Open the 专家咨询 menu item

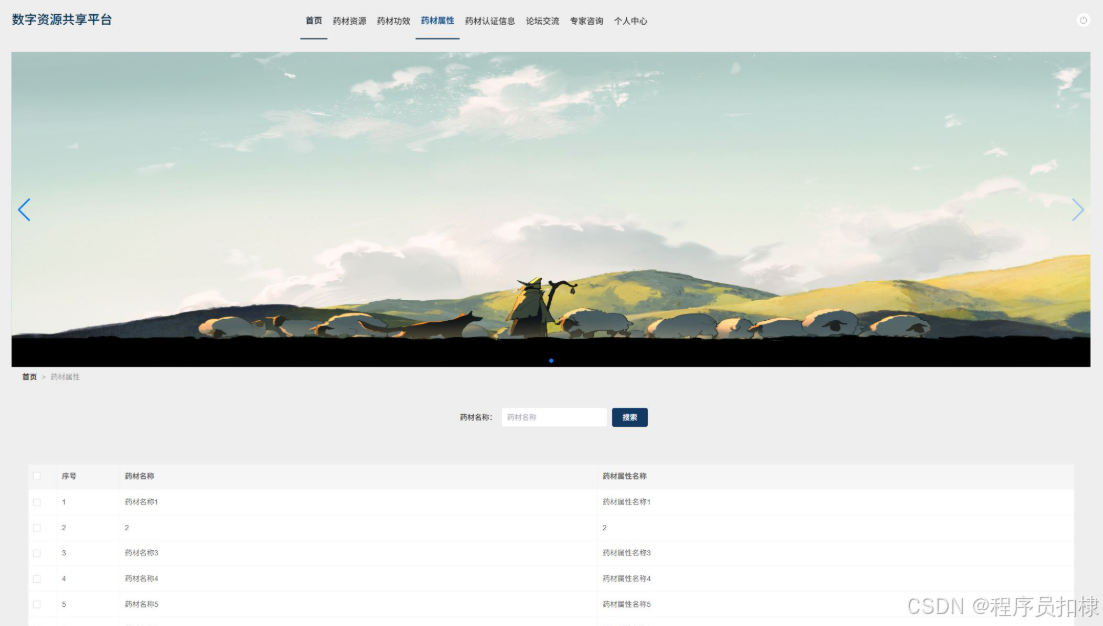point(587,21)
